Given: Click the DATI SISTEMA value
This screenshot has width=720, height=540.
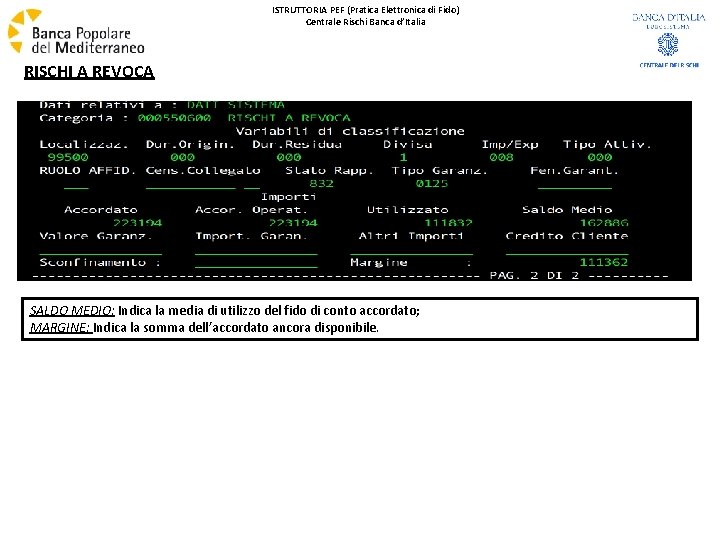Looking at the screenshot, I should click(x=236, y=105).
